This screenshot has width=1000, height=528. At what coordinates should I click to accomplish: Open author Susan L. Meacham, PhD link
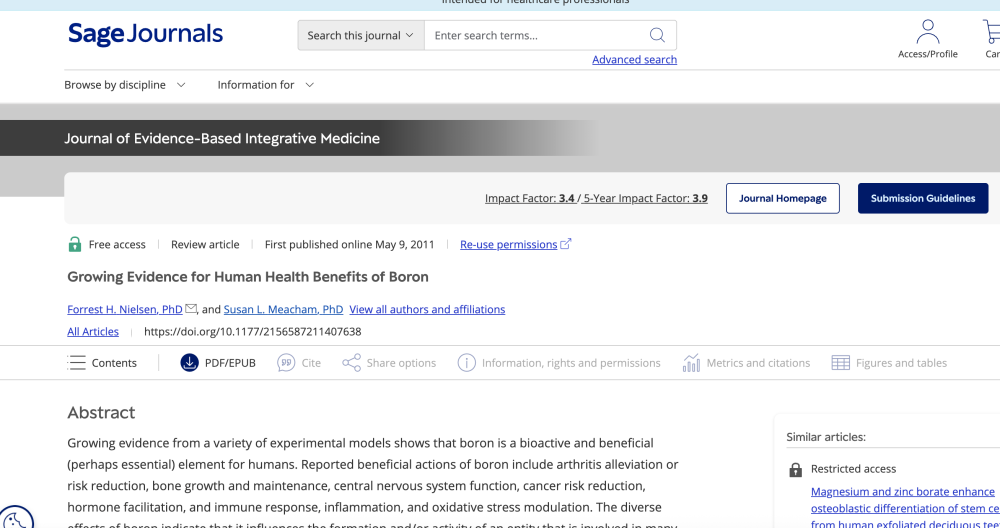(x=283, y=309)
